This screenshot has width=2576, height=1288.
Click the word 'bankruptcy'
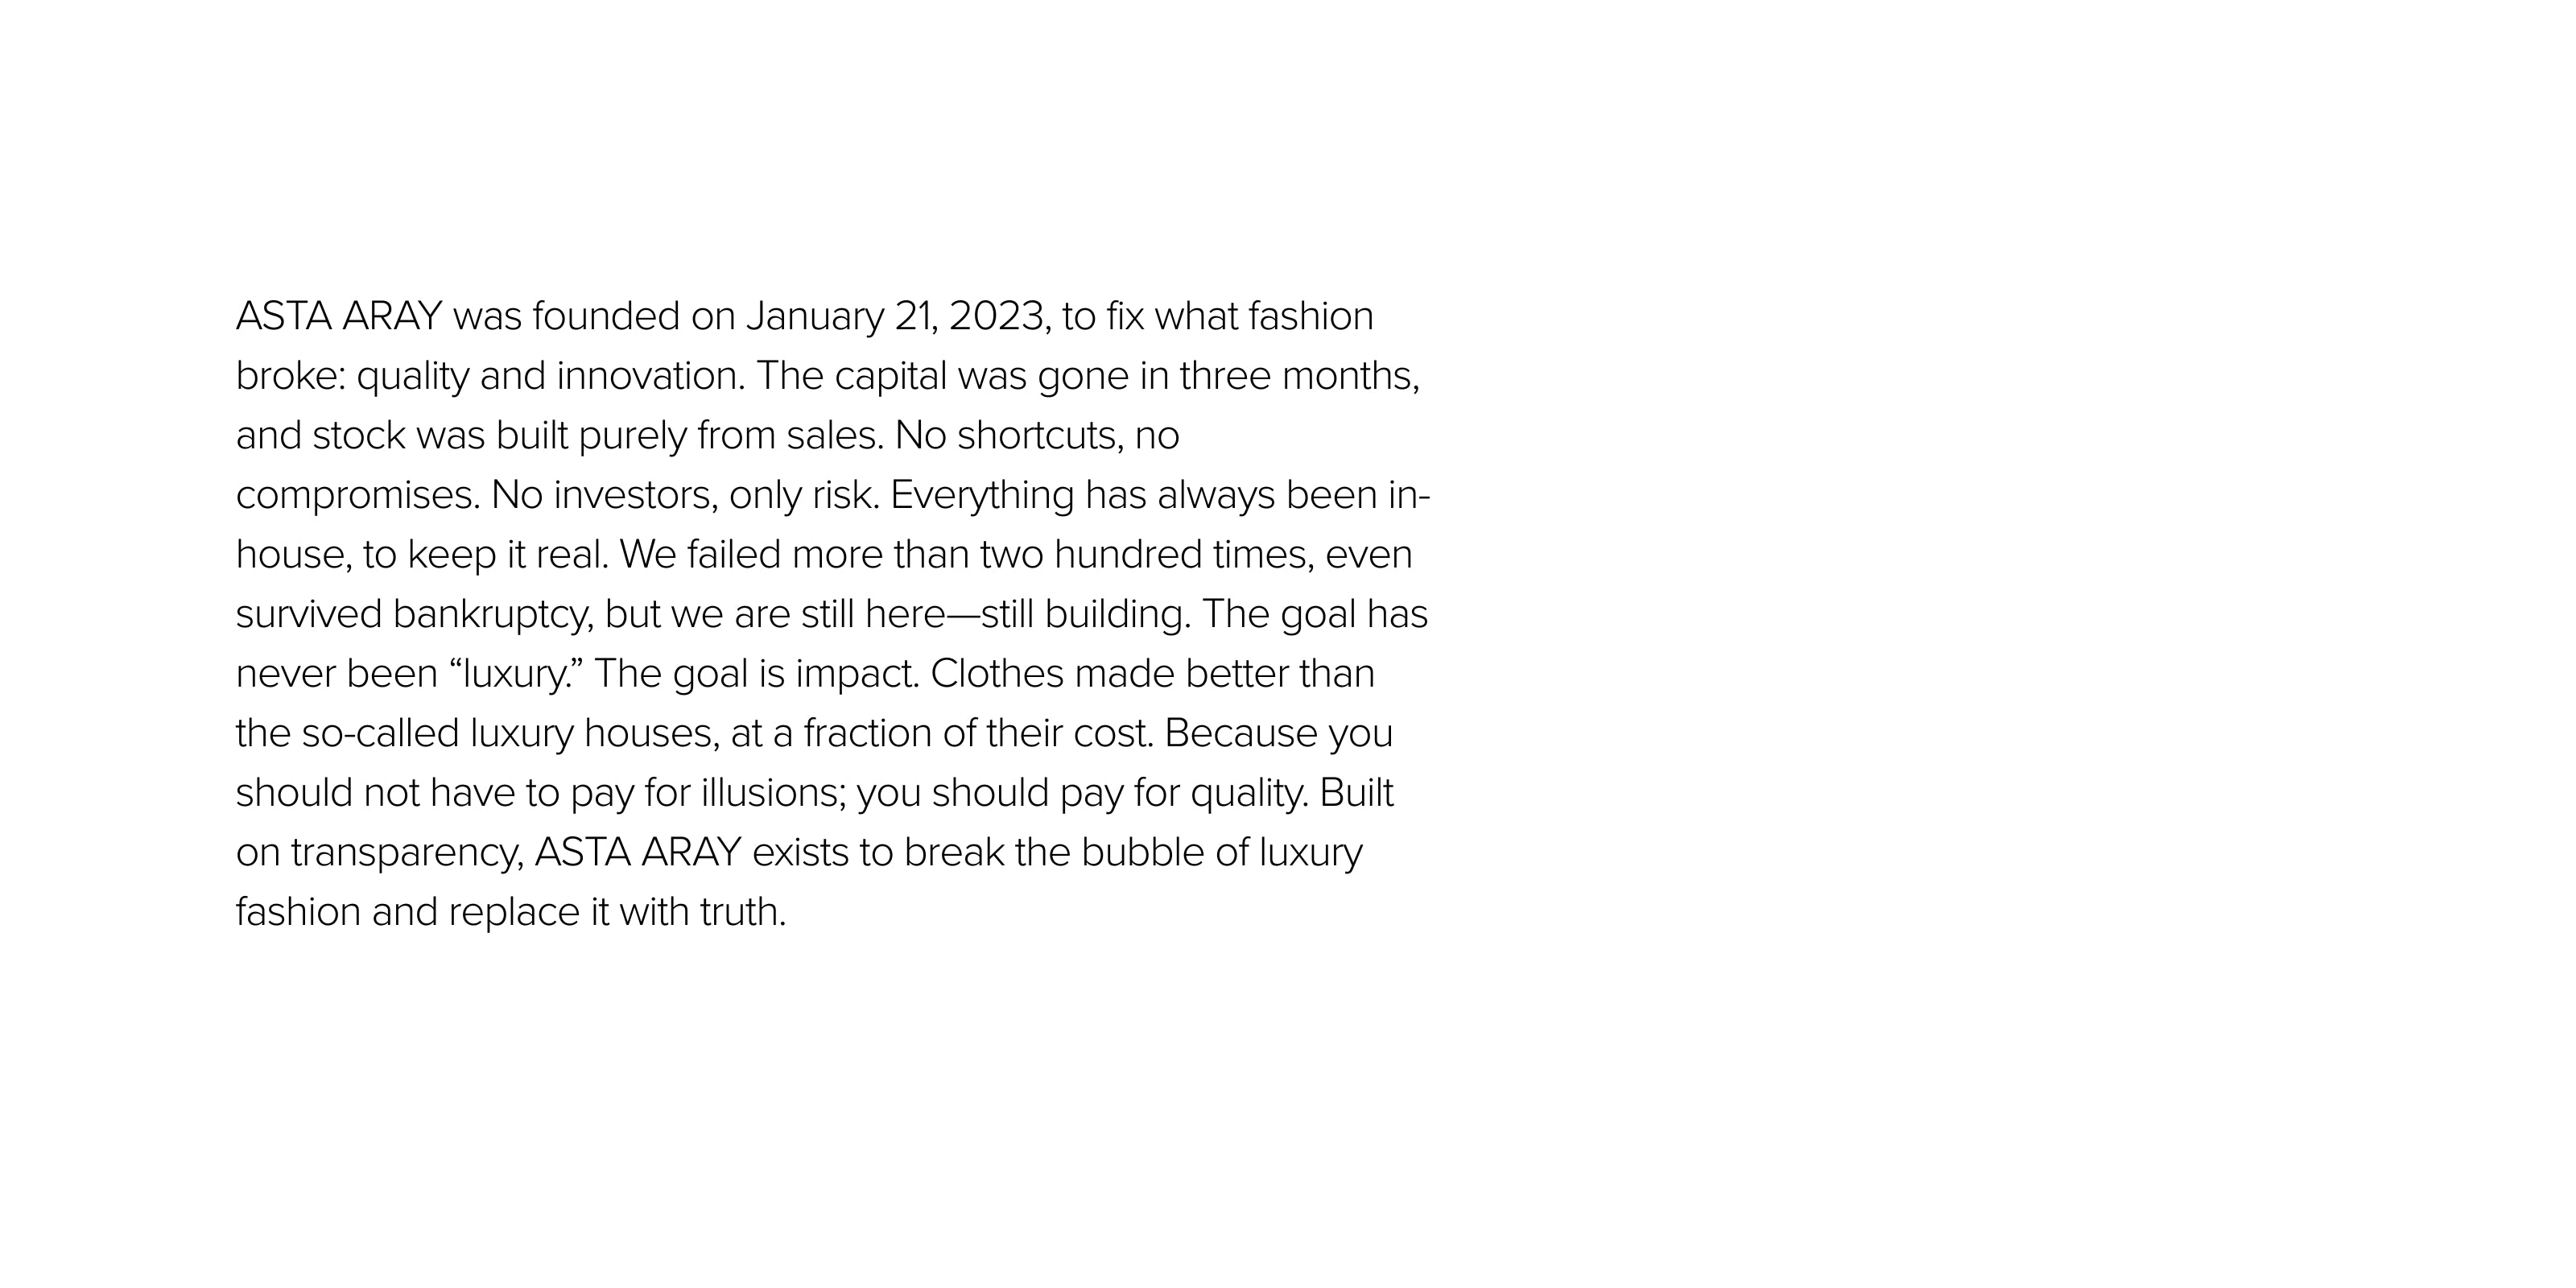coord(491,615)
